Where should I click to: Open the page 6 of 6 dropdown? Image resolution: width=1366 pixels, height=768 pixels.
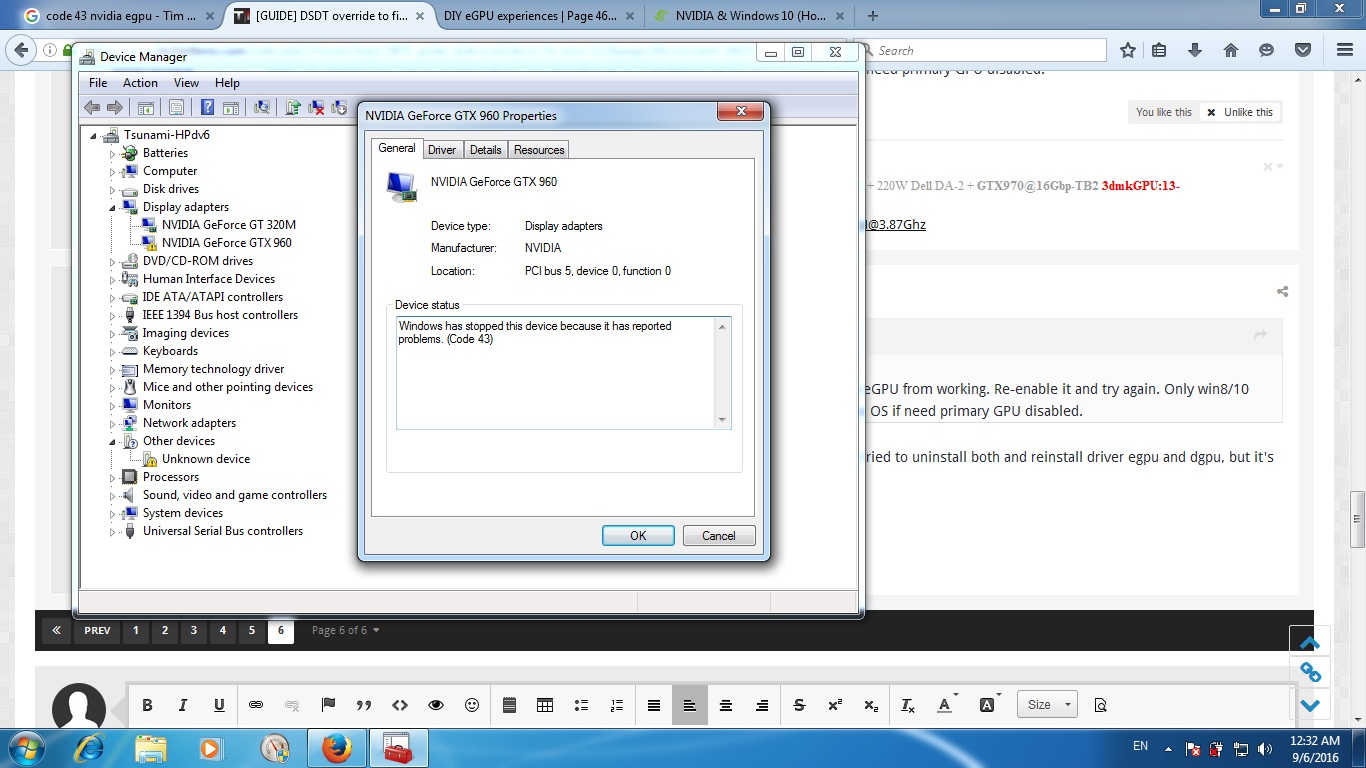click(345, 630)
